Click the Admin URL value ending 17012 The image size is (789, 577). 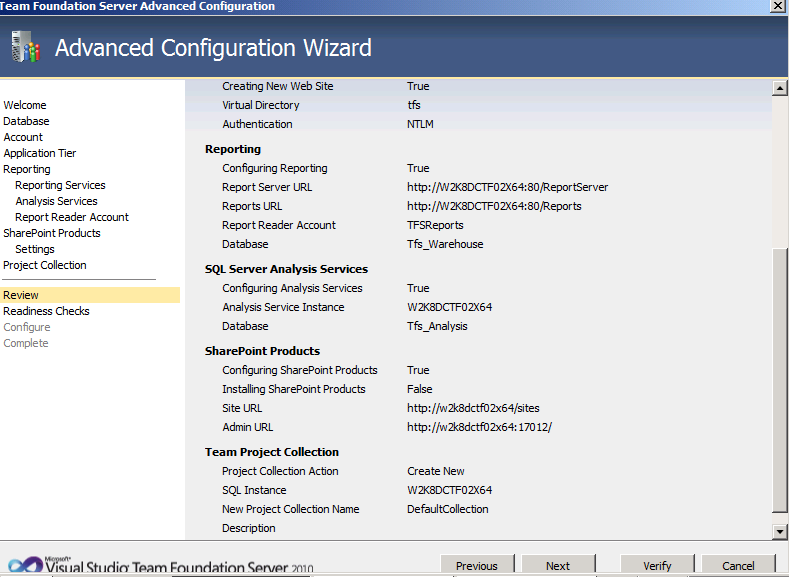tap(479, 427)
